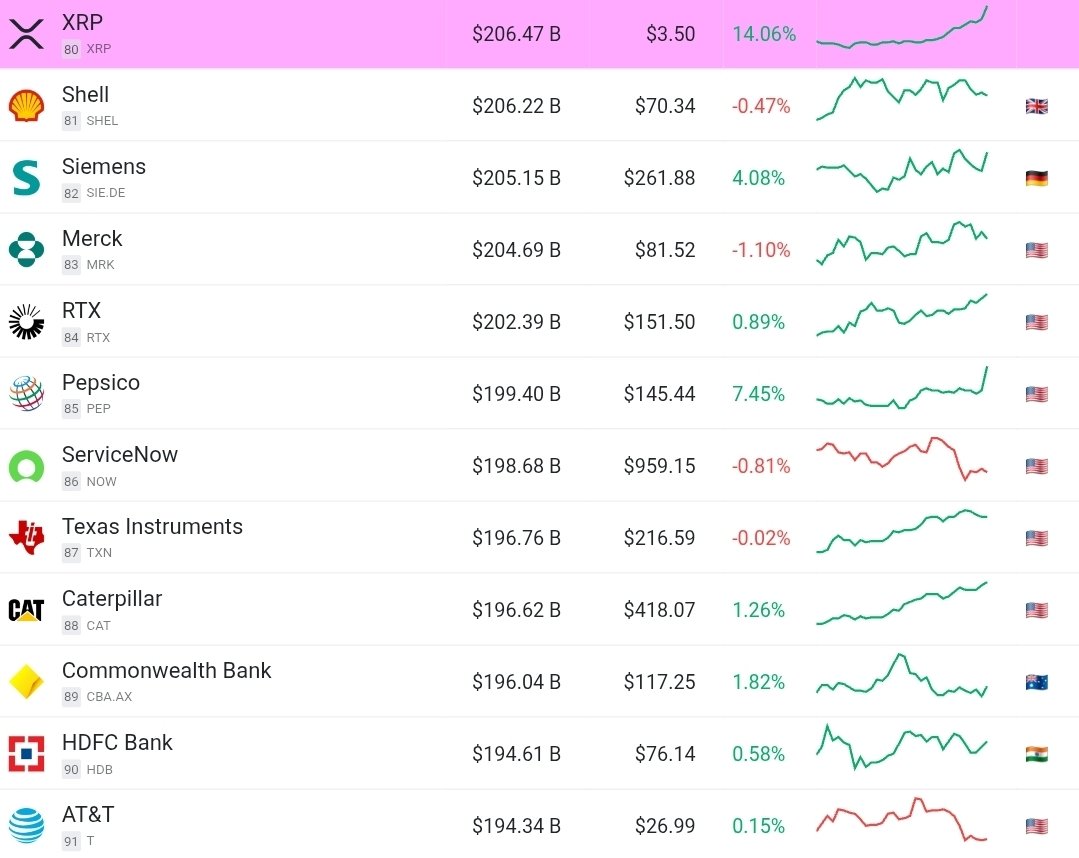Click the Commonwealth Bank yellow diamond logo

(26, 682)
